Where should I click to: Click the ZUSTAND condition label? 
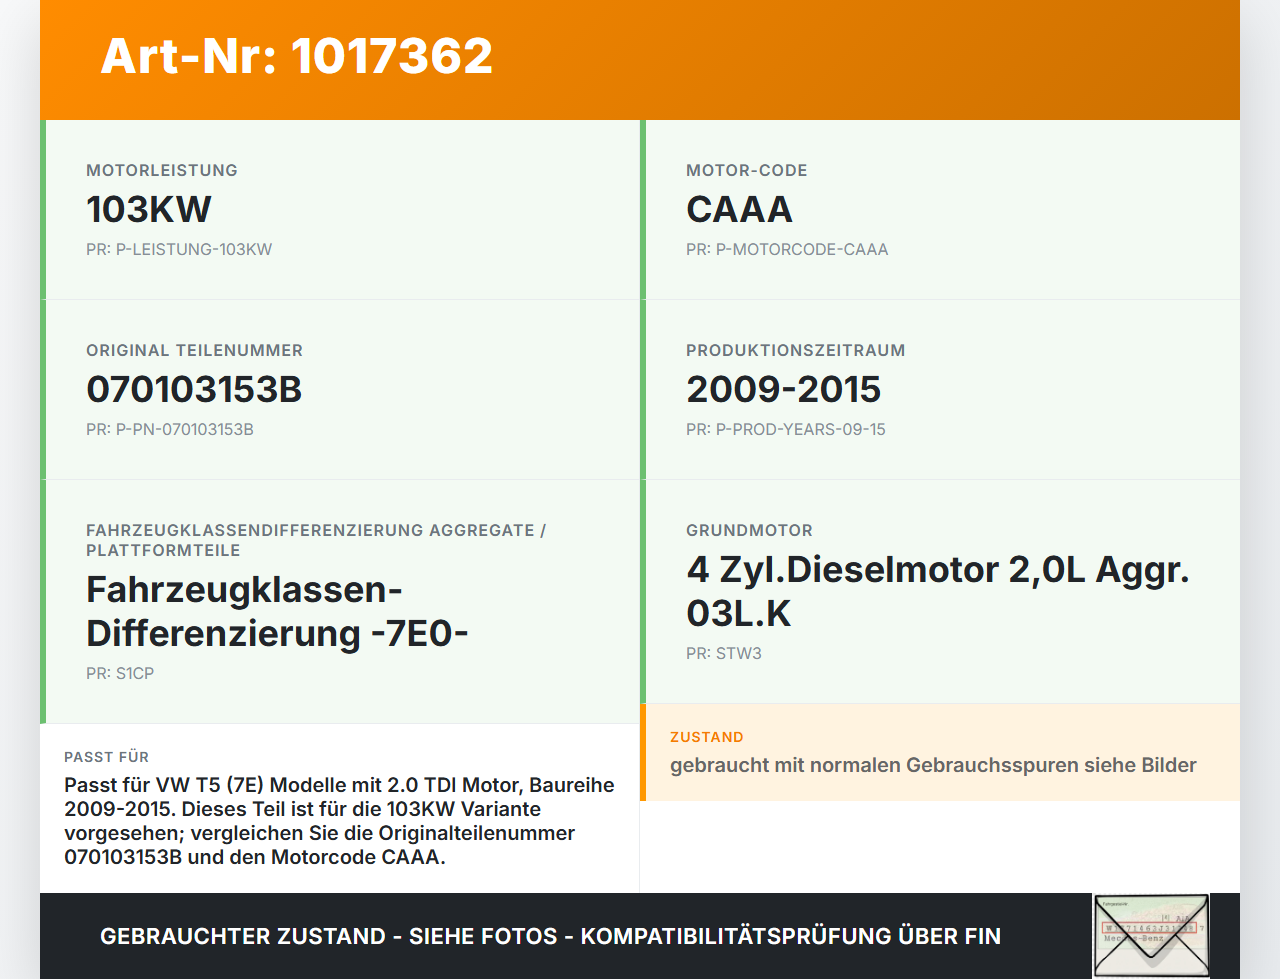tap(707, 737)
